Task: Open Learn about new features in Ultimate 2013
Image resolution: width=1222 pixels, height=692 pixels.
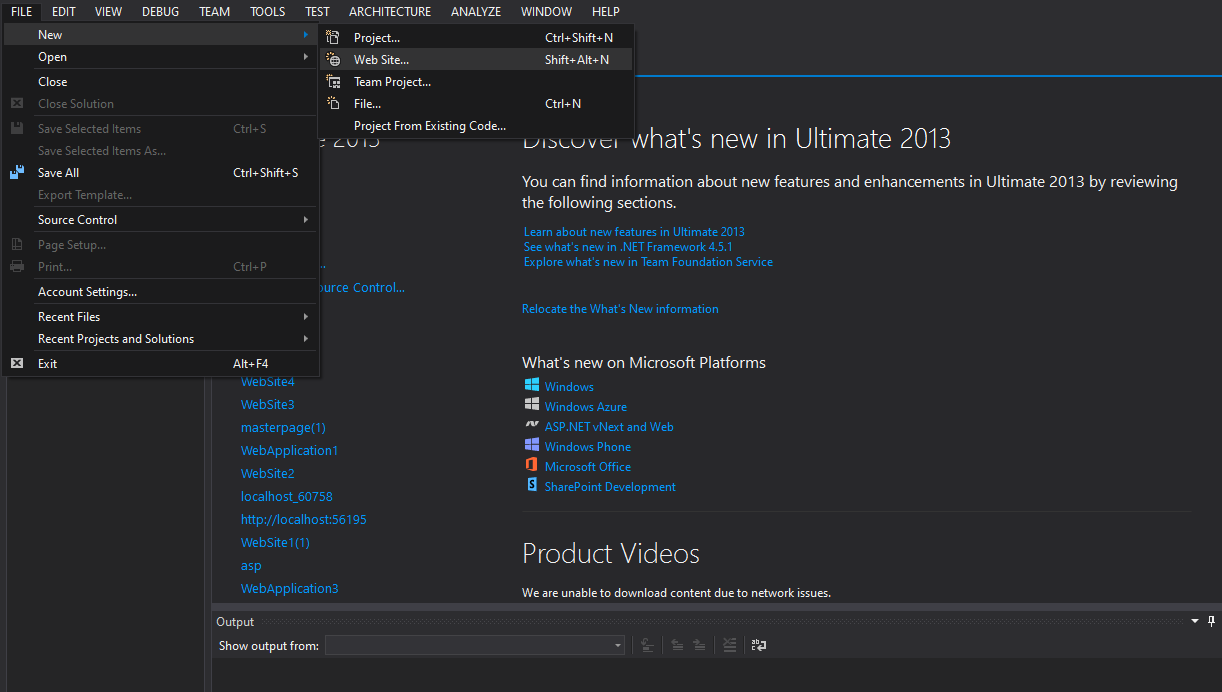Action: coord(634,231)
